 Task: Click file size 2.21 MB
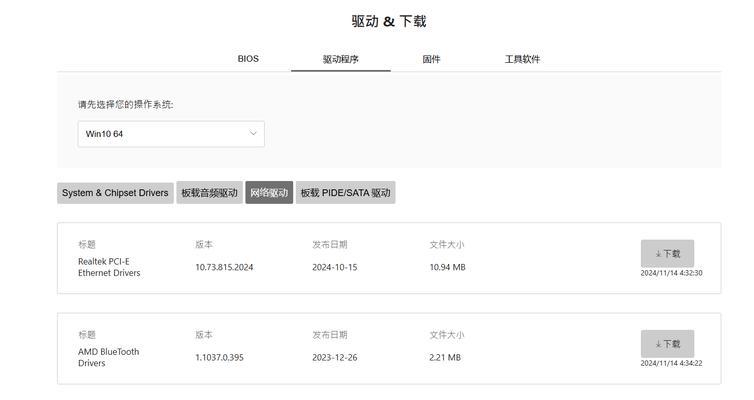pos(445,358)
